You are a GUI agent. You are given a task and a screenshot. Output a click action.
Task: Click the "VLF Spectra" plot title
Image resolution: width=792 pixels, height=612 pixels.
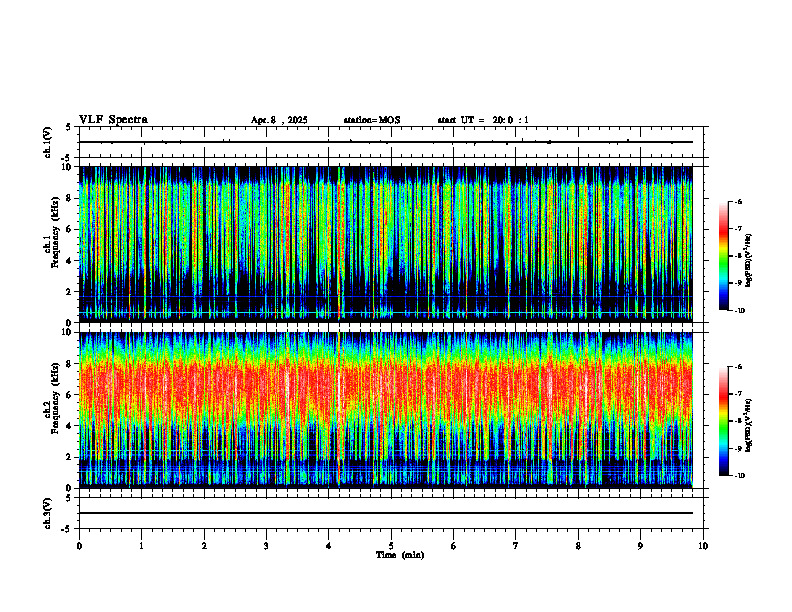[113, 120]
